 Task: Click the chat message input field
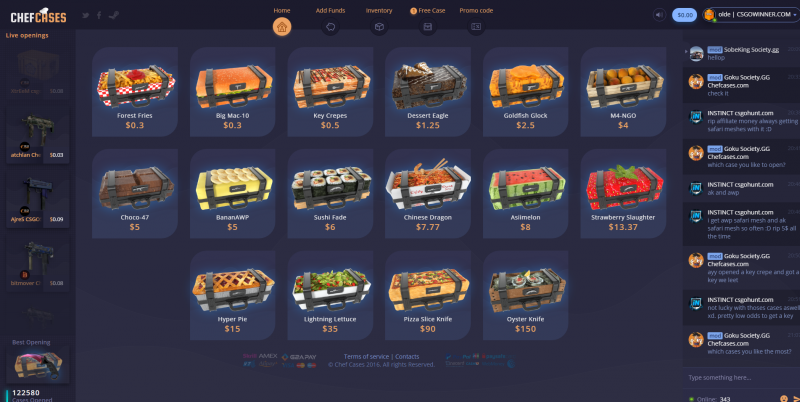pyautogui.click(x=735, y=378)
